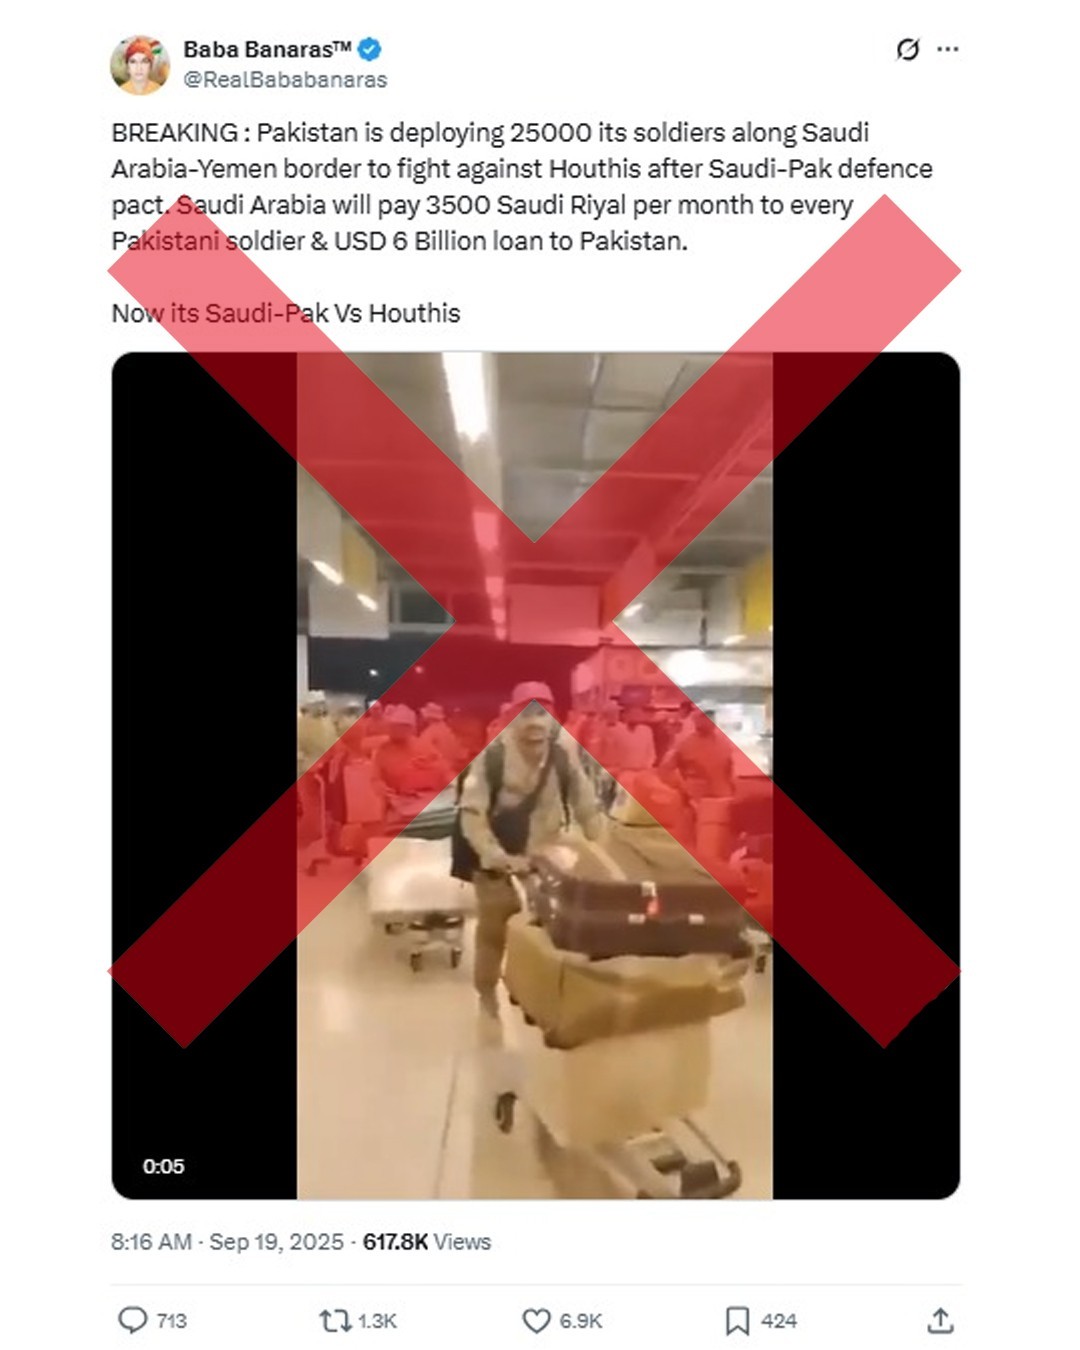Screen dimensions: 1080x1350
Task: Like the post with the heart icon
Action: coord(537,1321)
